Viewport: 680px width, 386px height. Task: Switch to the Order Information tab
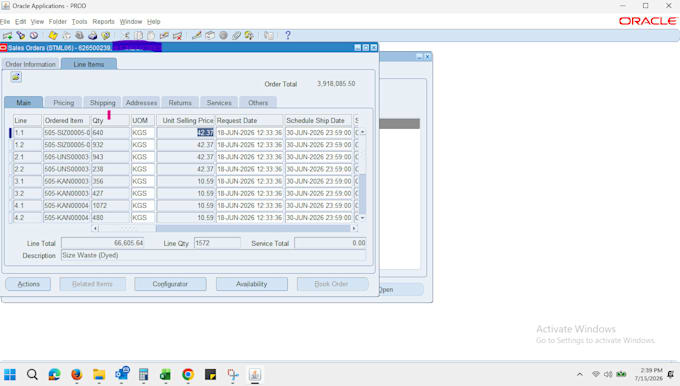coord(30,64)
